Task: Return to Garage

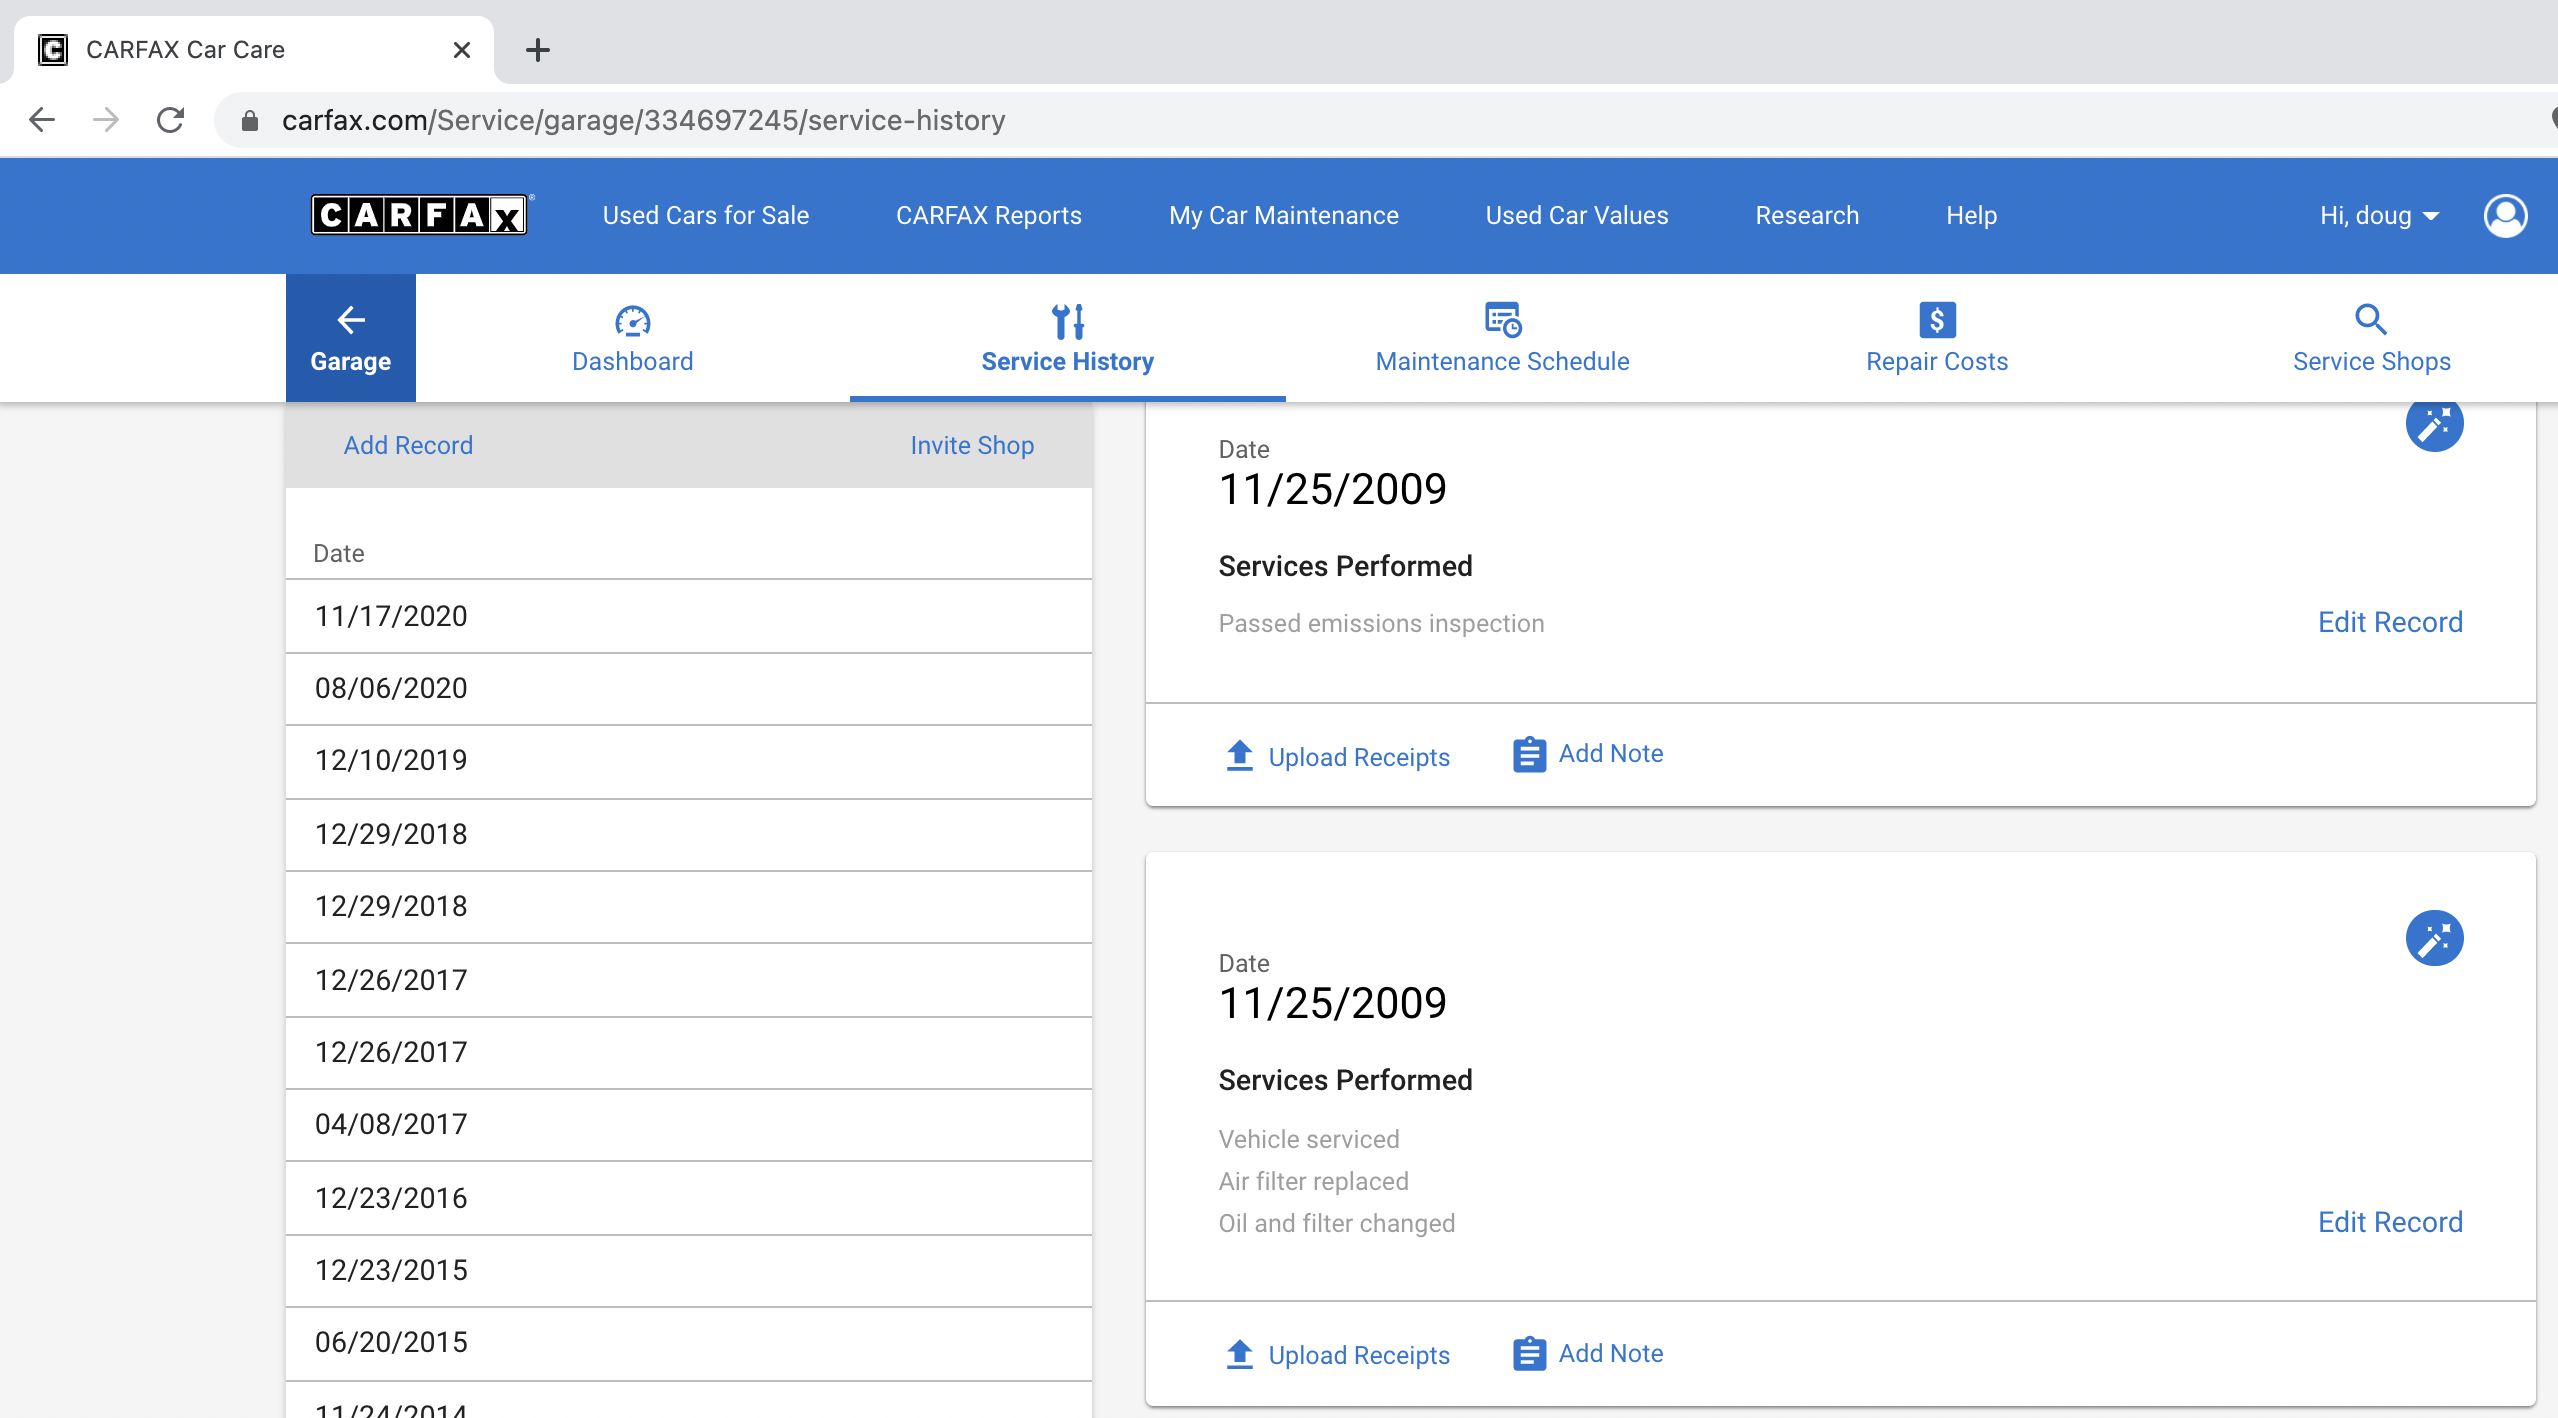Action: click(351, 338)
